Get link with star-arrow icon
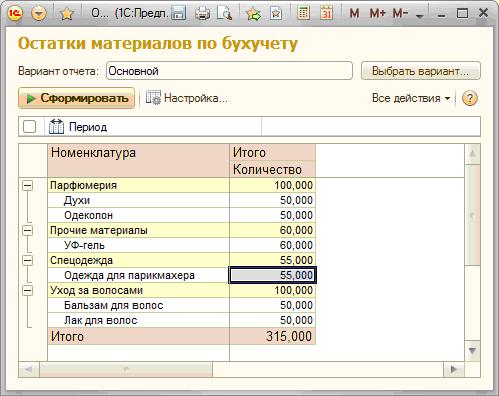 253,14
